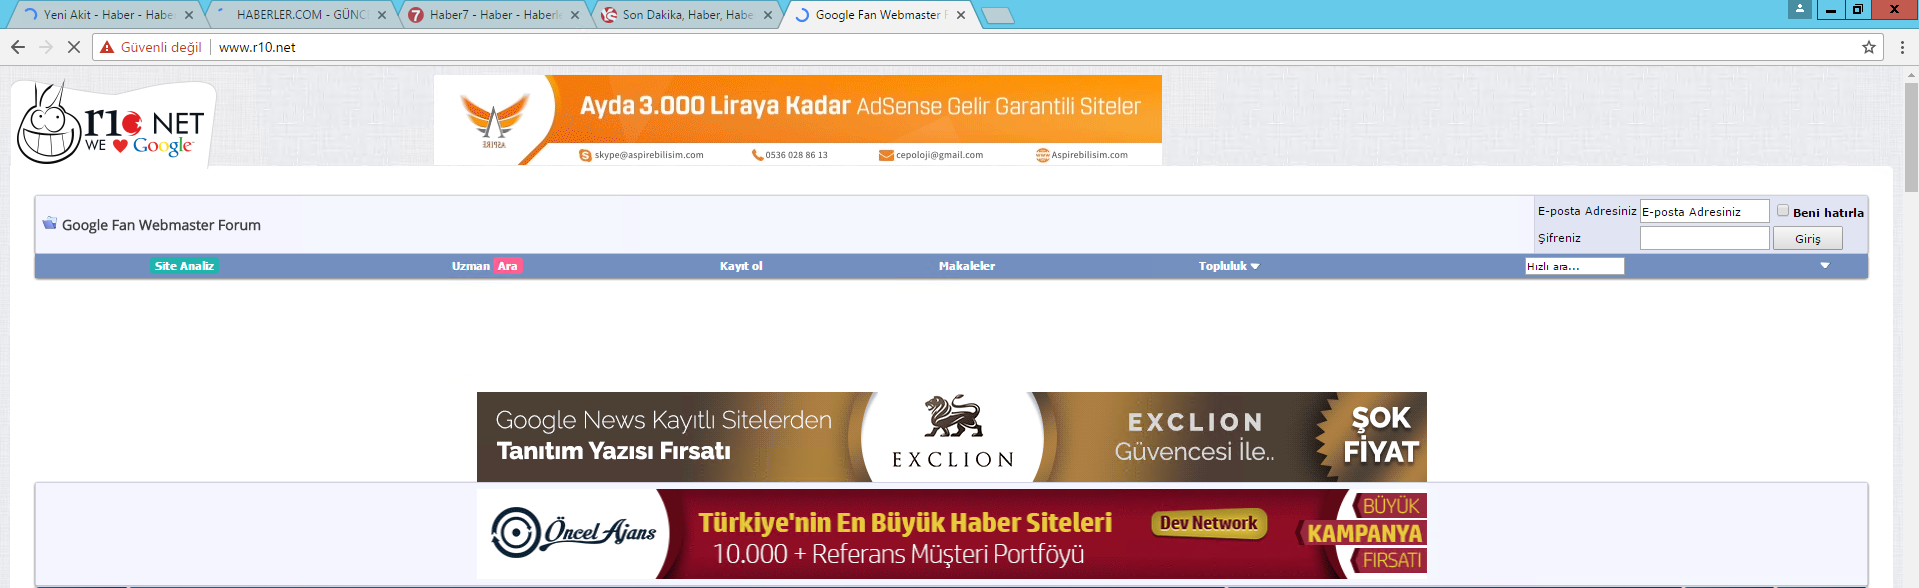
Task: Click skype@aspirebilisim.com contact text
Action: coord(648,155)
